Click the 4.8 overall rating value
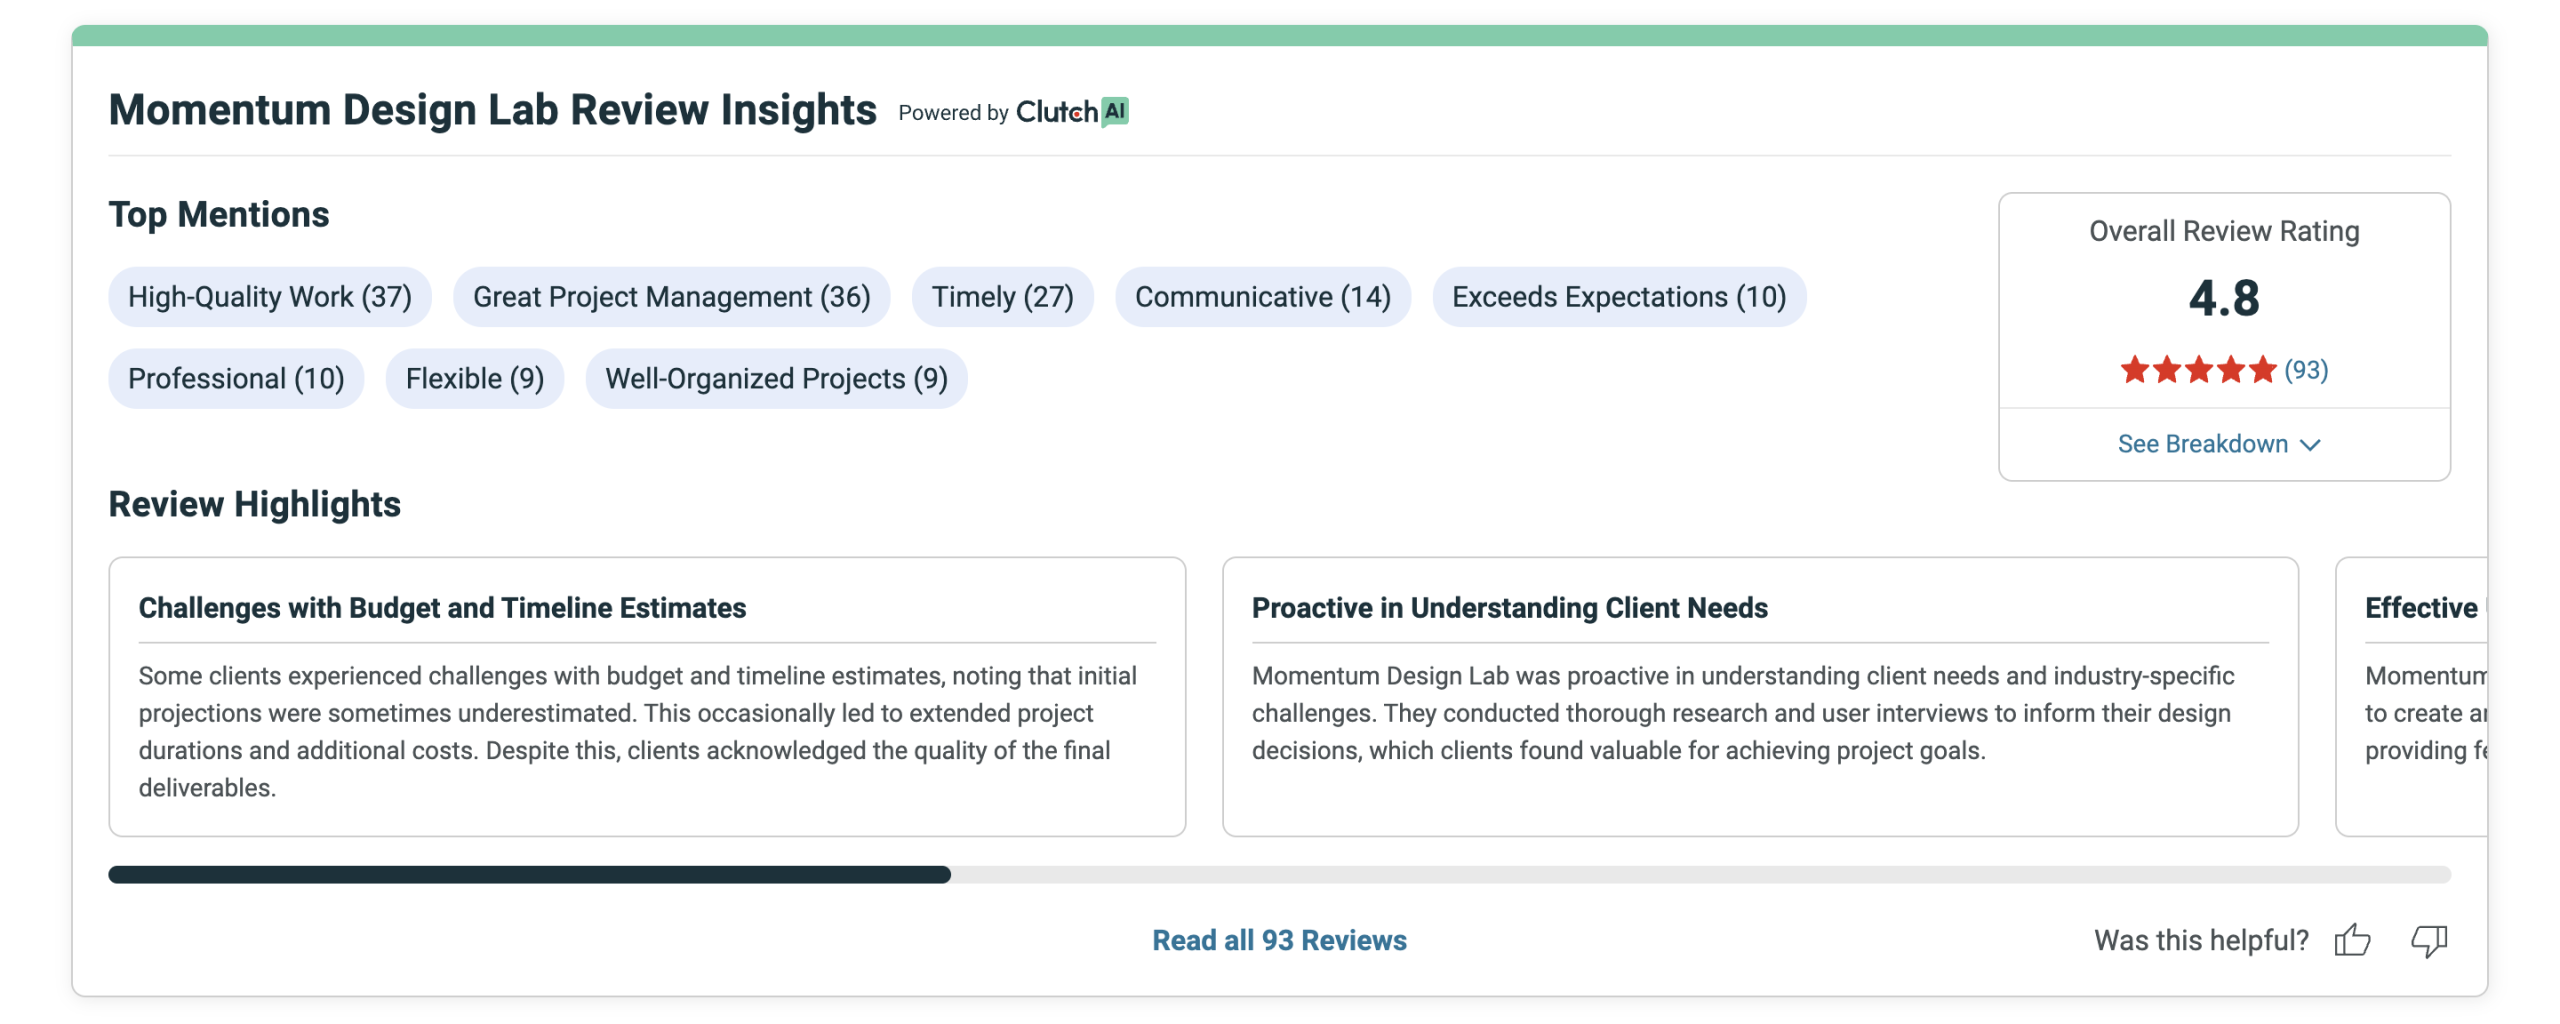2560x1024 pixels. [2224, 298]
